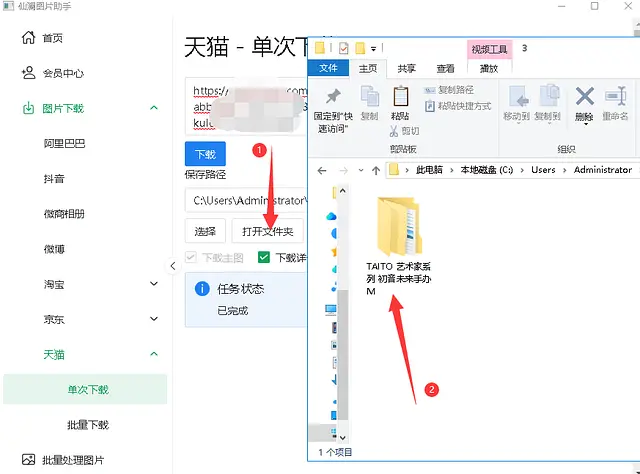Click the OneDrive cloud icon in navigation pane
Image resolution: width=640 pixels, height=474 pixels.
tap(331, 216)
